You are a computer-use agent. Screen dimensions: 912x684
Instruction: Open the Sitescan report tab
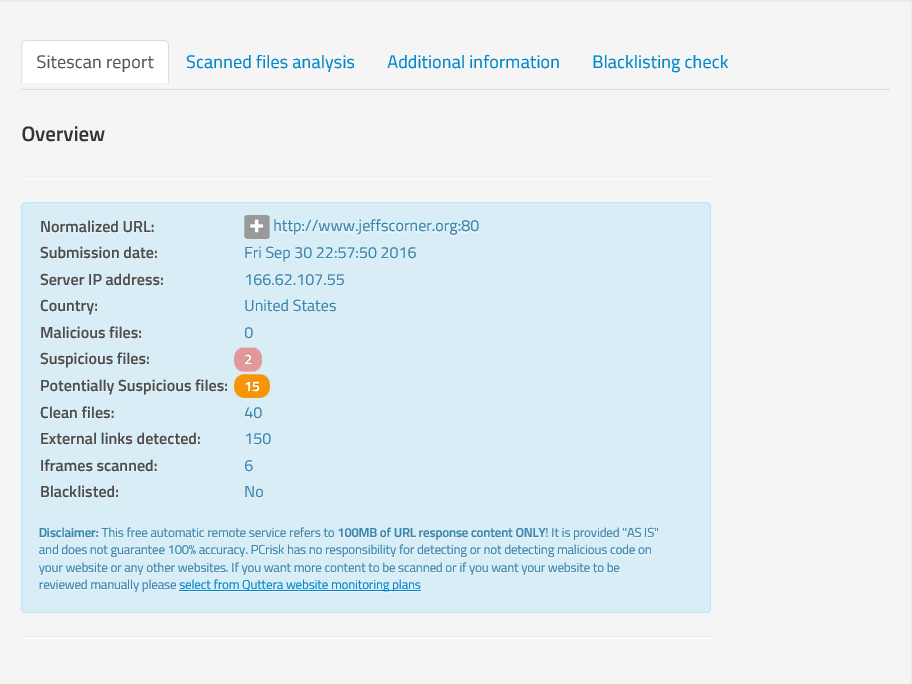coord(95,62)
